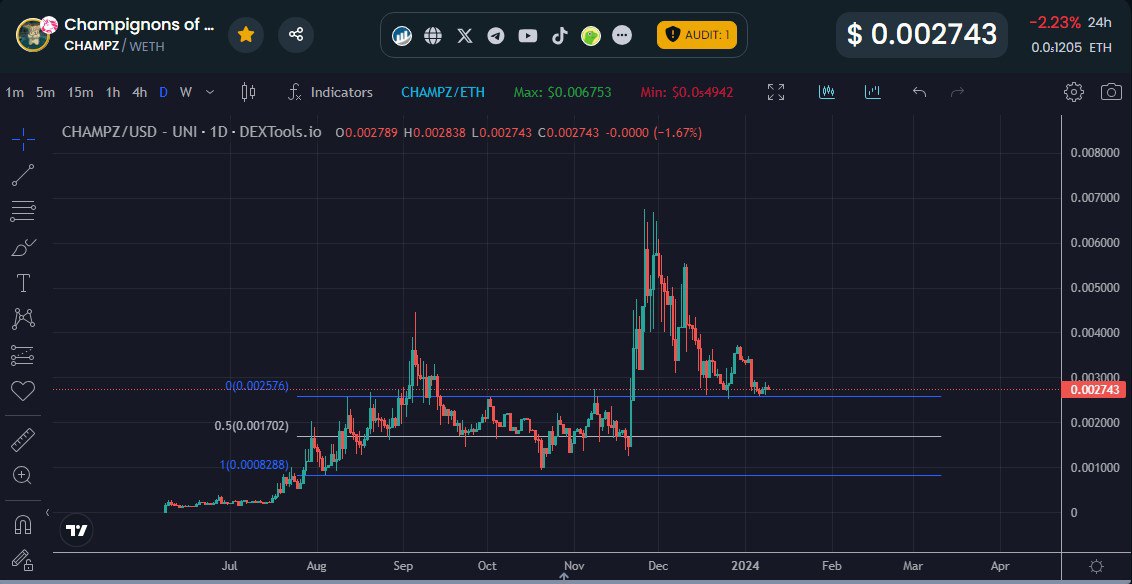Viewport: 1132px width, 584px height.
Task: Click the 2024 label on time axis
Action: point(744,565)
